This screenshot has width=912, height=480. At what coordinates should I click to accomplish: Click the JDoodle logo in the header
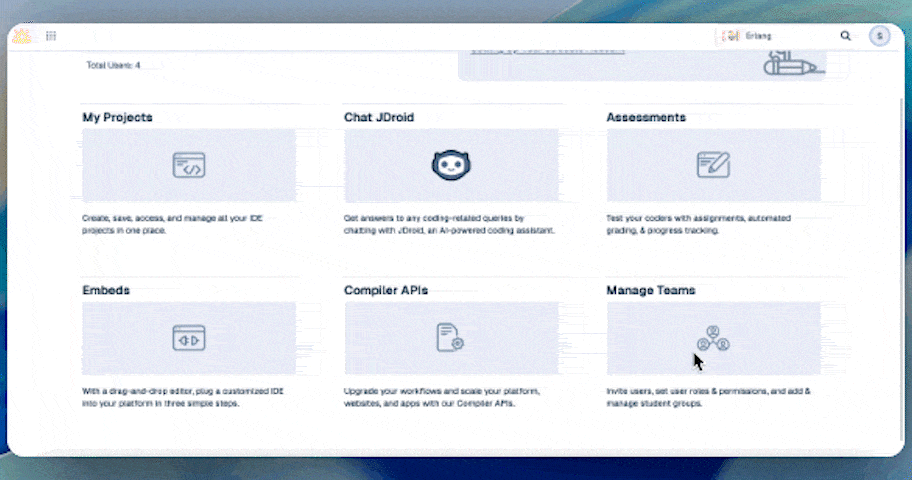click(23, 36)
